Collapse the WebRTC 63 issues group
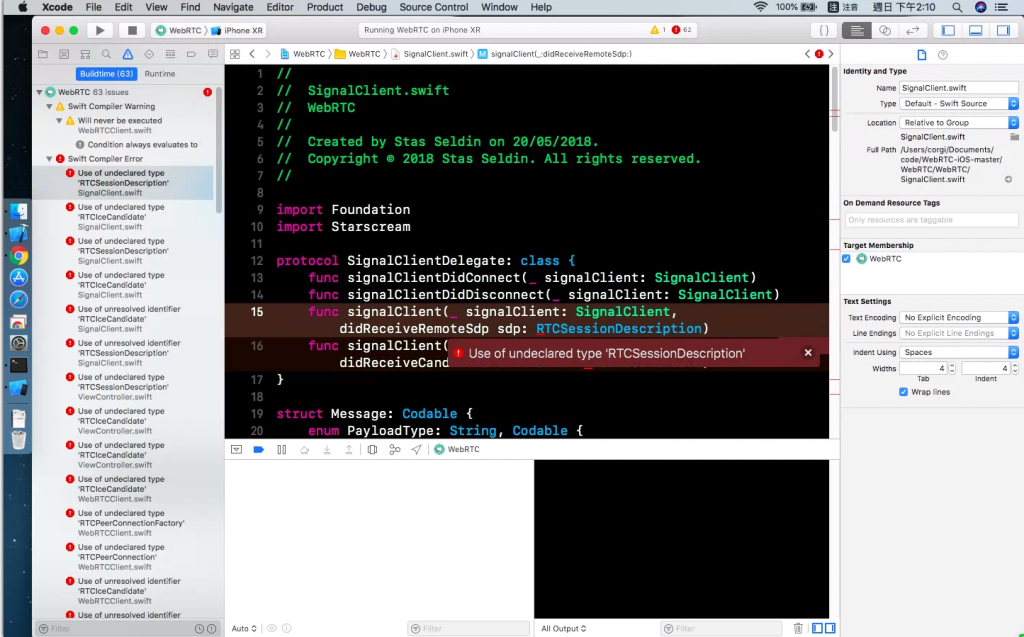The height and width of the screenshot is (637, 1024). pos(39,92)
